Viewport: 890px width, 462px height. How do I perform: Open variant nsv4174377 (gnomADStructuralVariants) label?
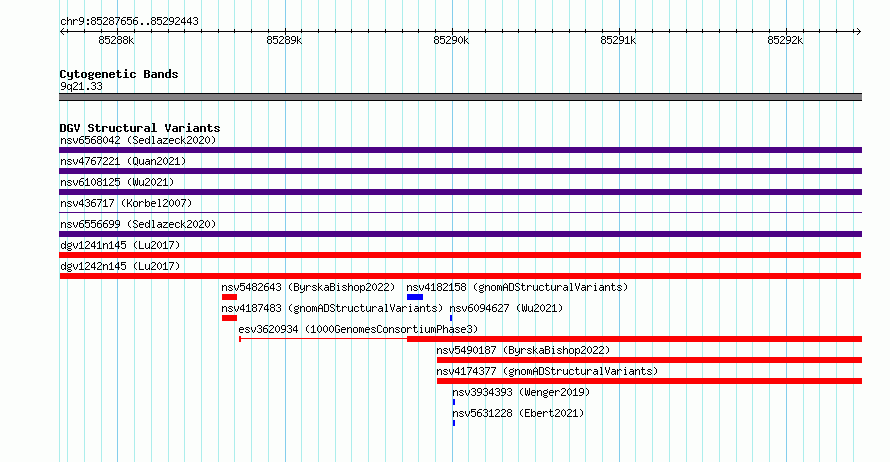[x=547, y=371]
